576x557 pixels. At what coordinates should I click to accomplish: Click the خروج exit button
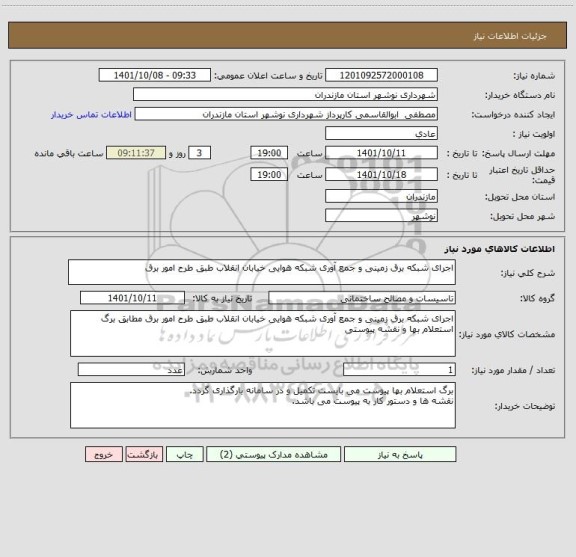(x=104, y=454)
